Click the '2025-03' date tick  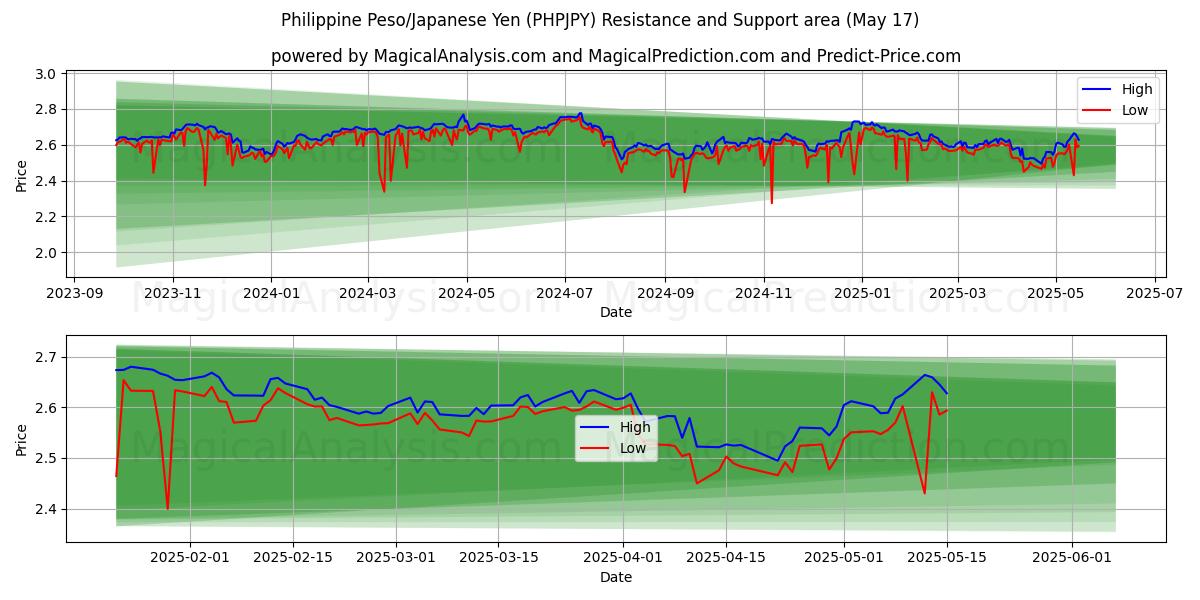tap(957, 294)
